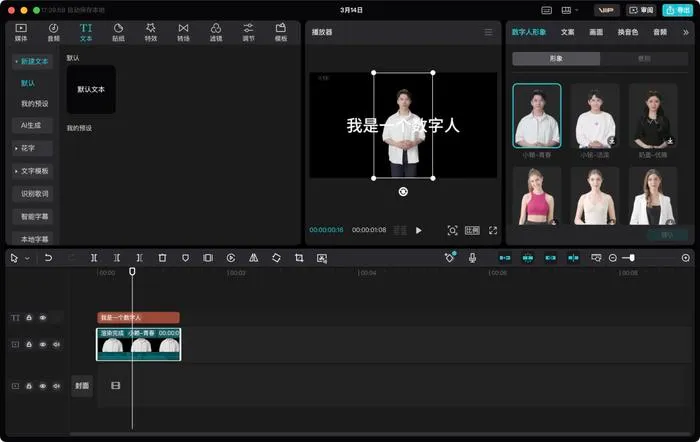Screen dimensions: 700x442
Task: Open the 音频 audio tab in top toolbar
Action: click(53, 32)
